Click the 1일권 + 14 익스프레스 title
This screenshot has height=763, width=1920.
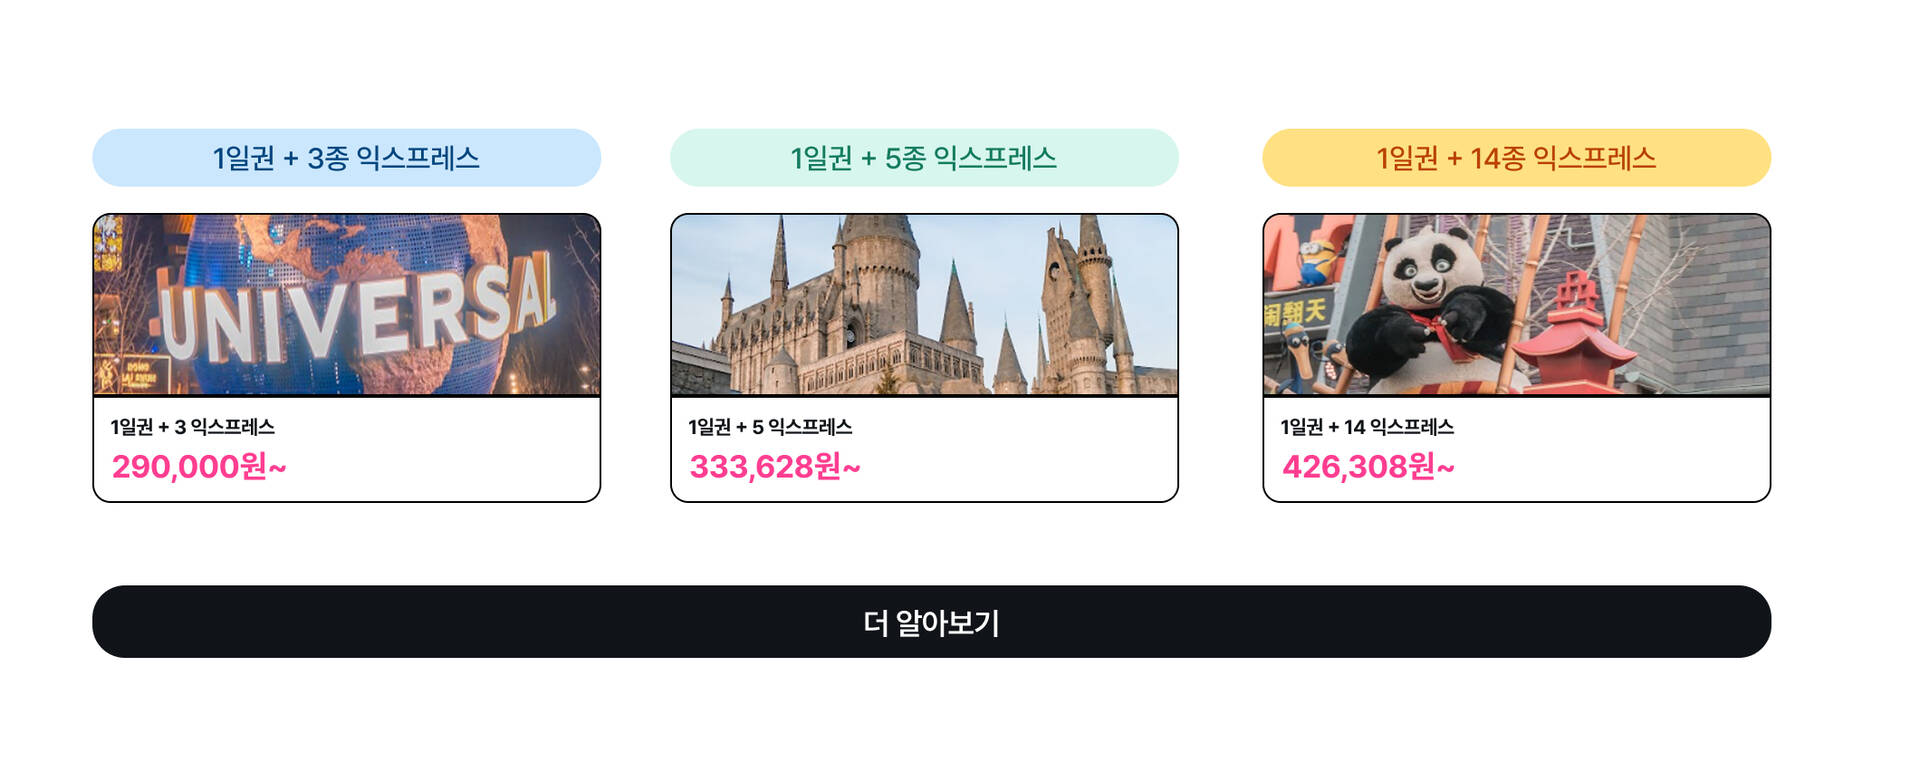pos(1367,427)
